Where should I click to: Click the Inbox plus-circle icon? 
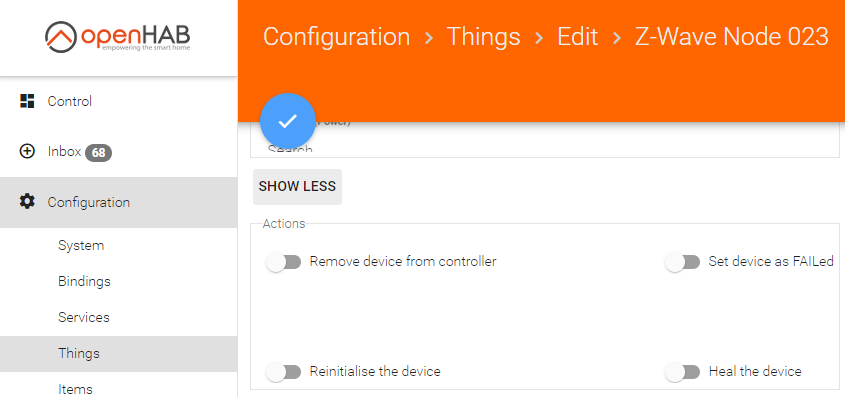tap(27, 151)
